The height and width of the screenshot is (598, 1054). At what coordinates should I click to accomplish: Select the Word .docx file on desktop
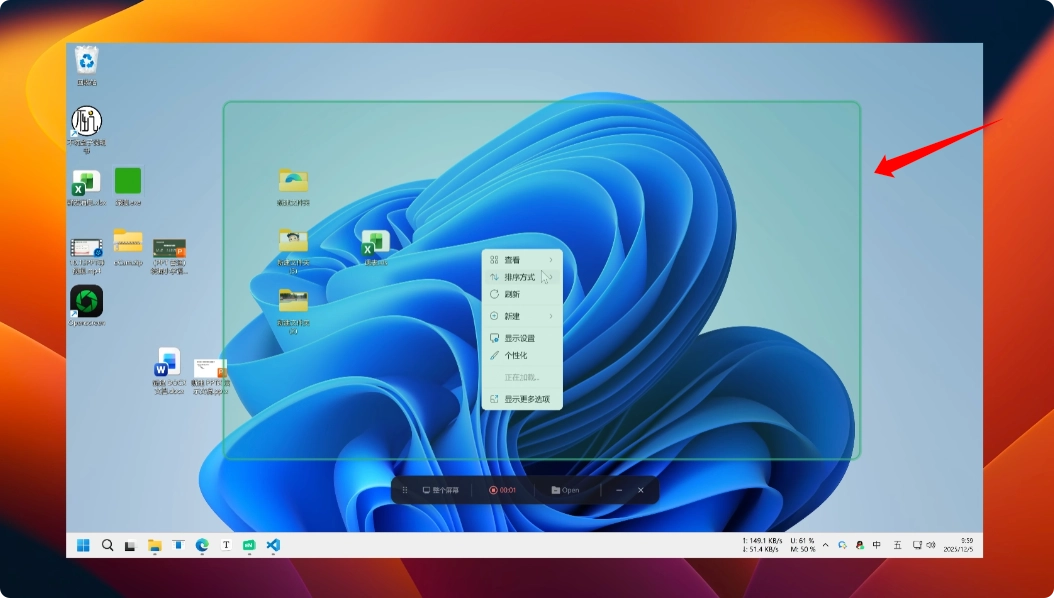point(168,363)
